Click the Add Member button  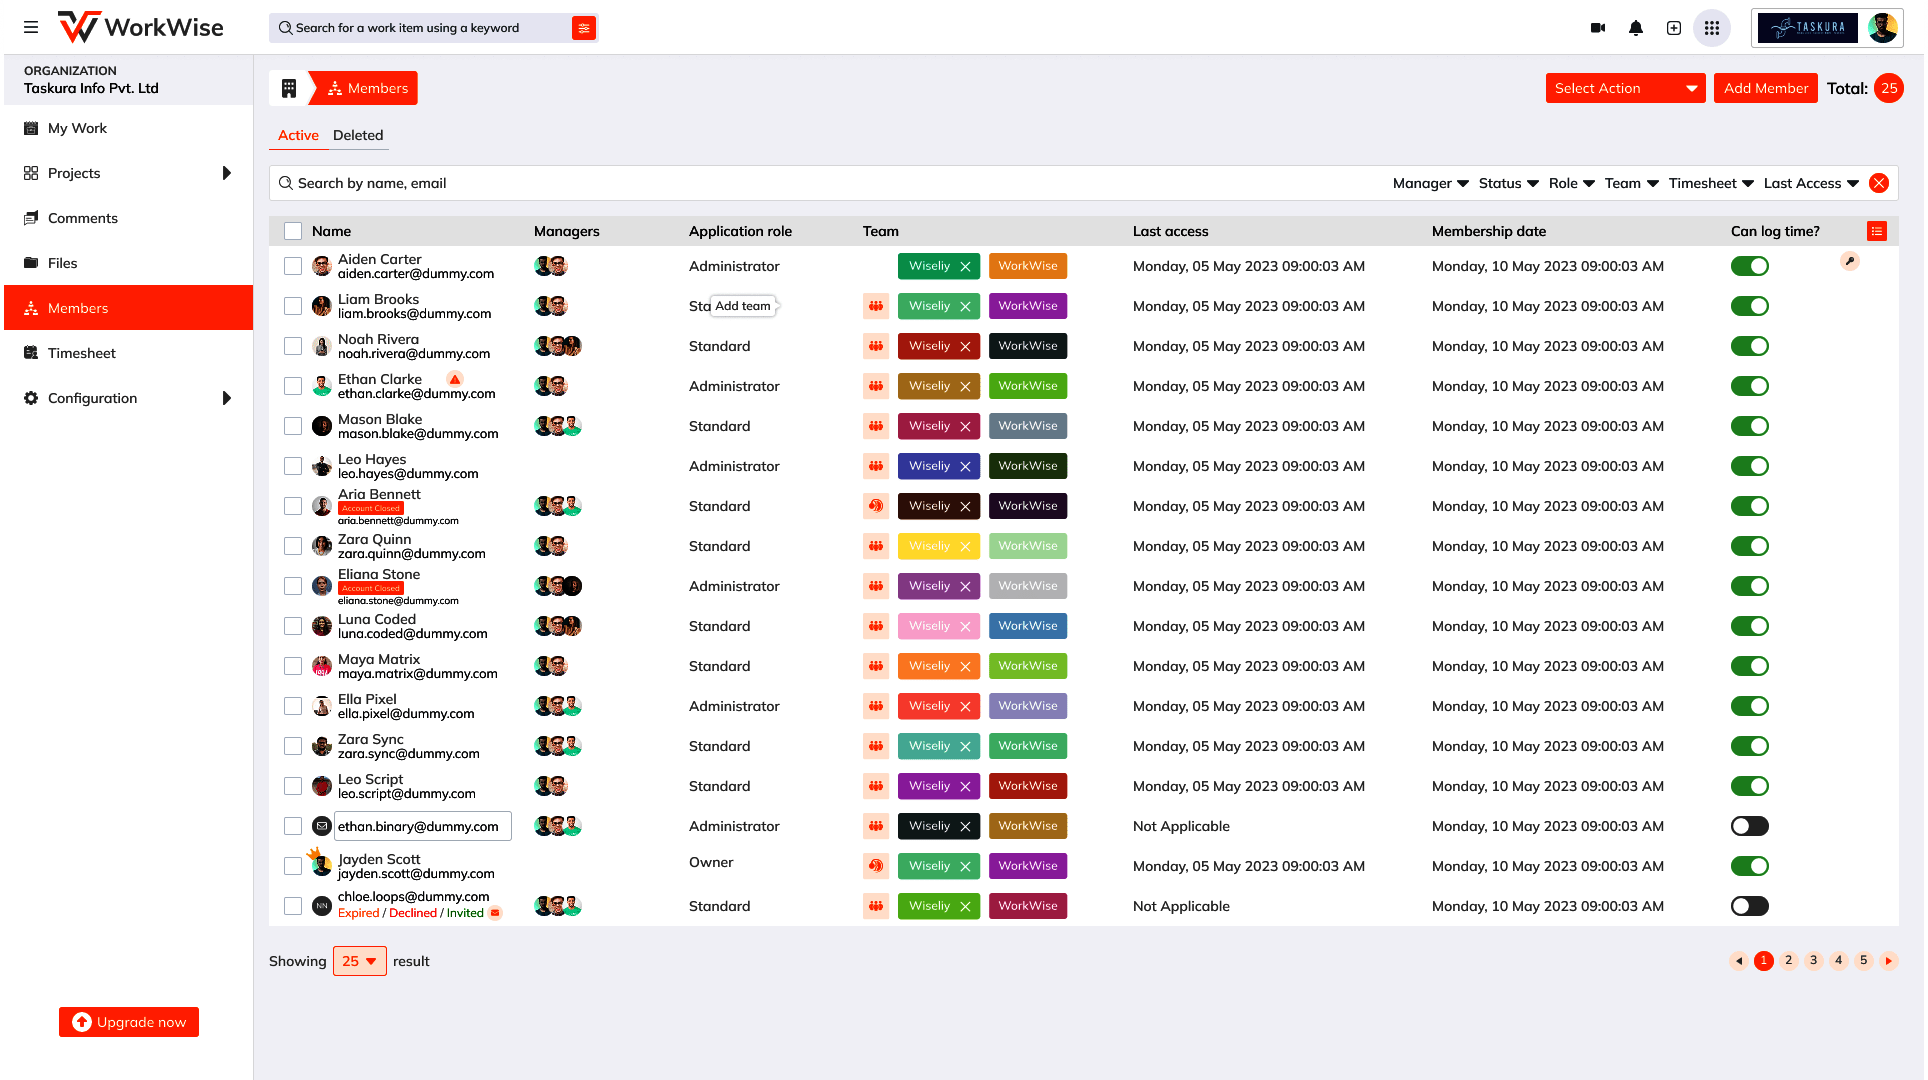(x=1765, y=88)
